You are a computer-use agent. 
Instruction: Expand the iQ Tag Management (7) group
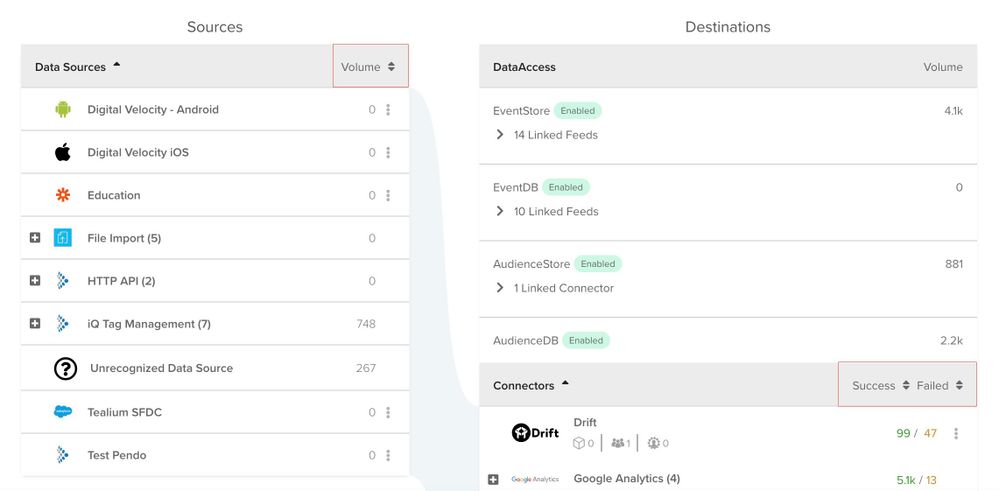point(35,324)
